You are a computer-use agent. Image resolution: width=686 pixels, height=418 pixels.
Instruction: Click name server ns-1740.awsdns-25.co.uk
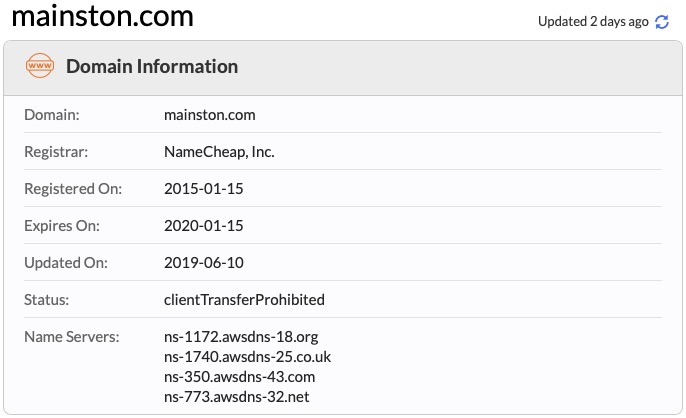247,357
